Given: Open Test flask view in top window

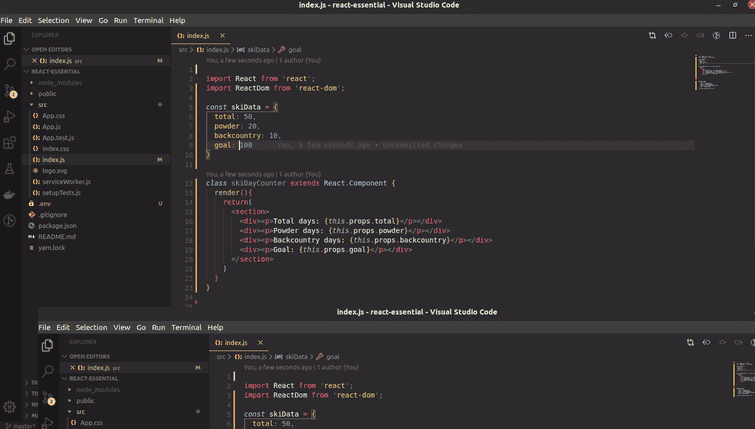Looking at the screenshot, I should (x=10, y=169).
